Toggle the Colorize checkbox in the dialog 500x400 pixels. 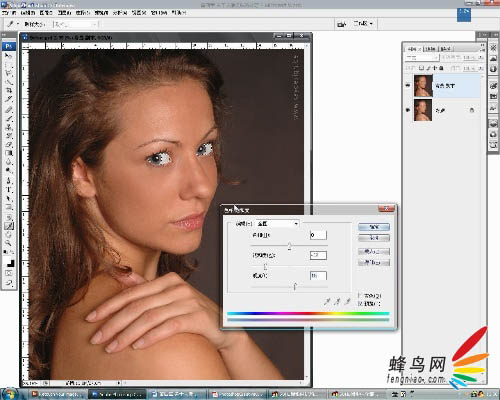click(360, 295)
